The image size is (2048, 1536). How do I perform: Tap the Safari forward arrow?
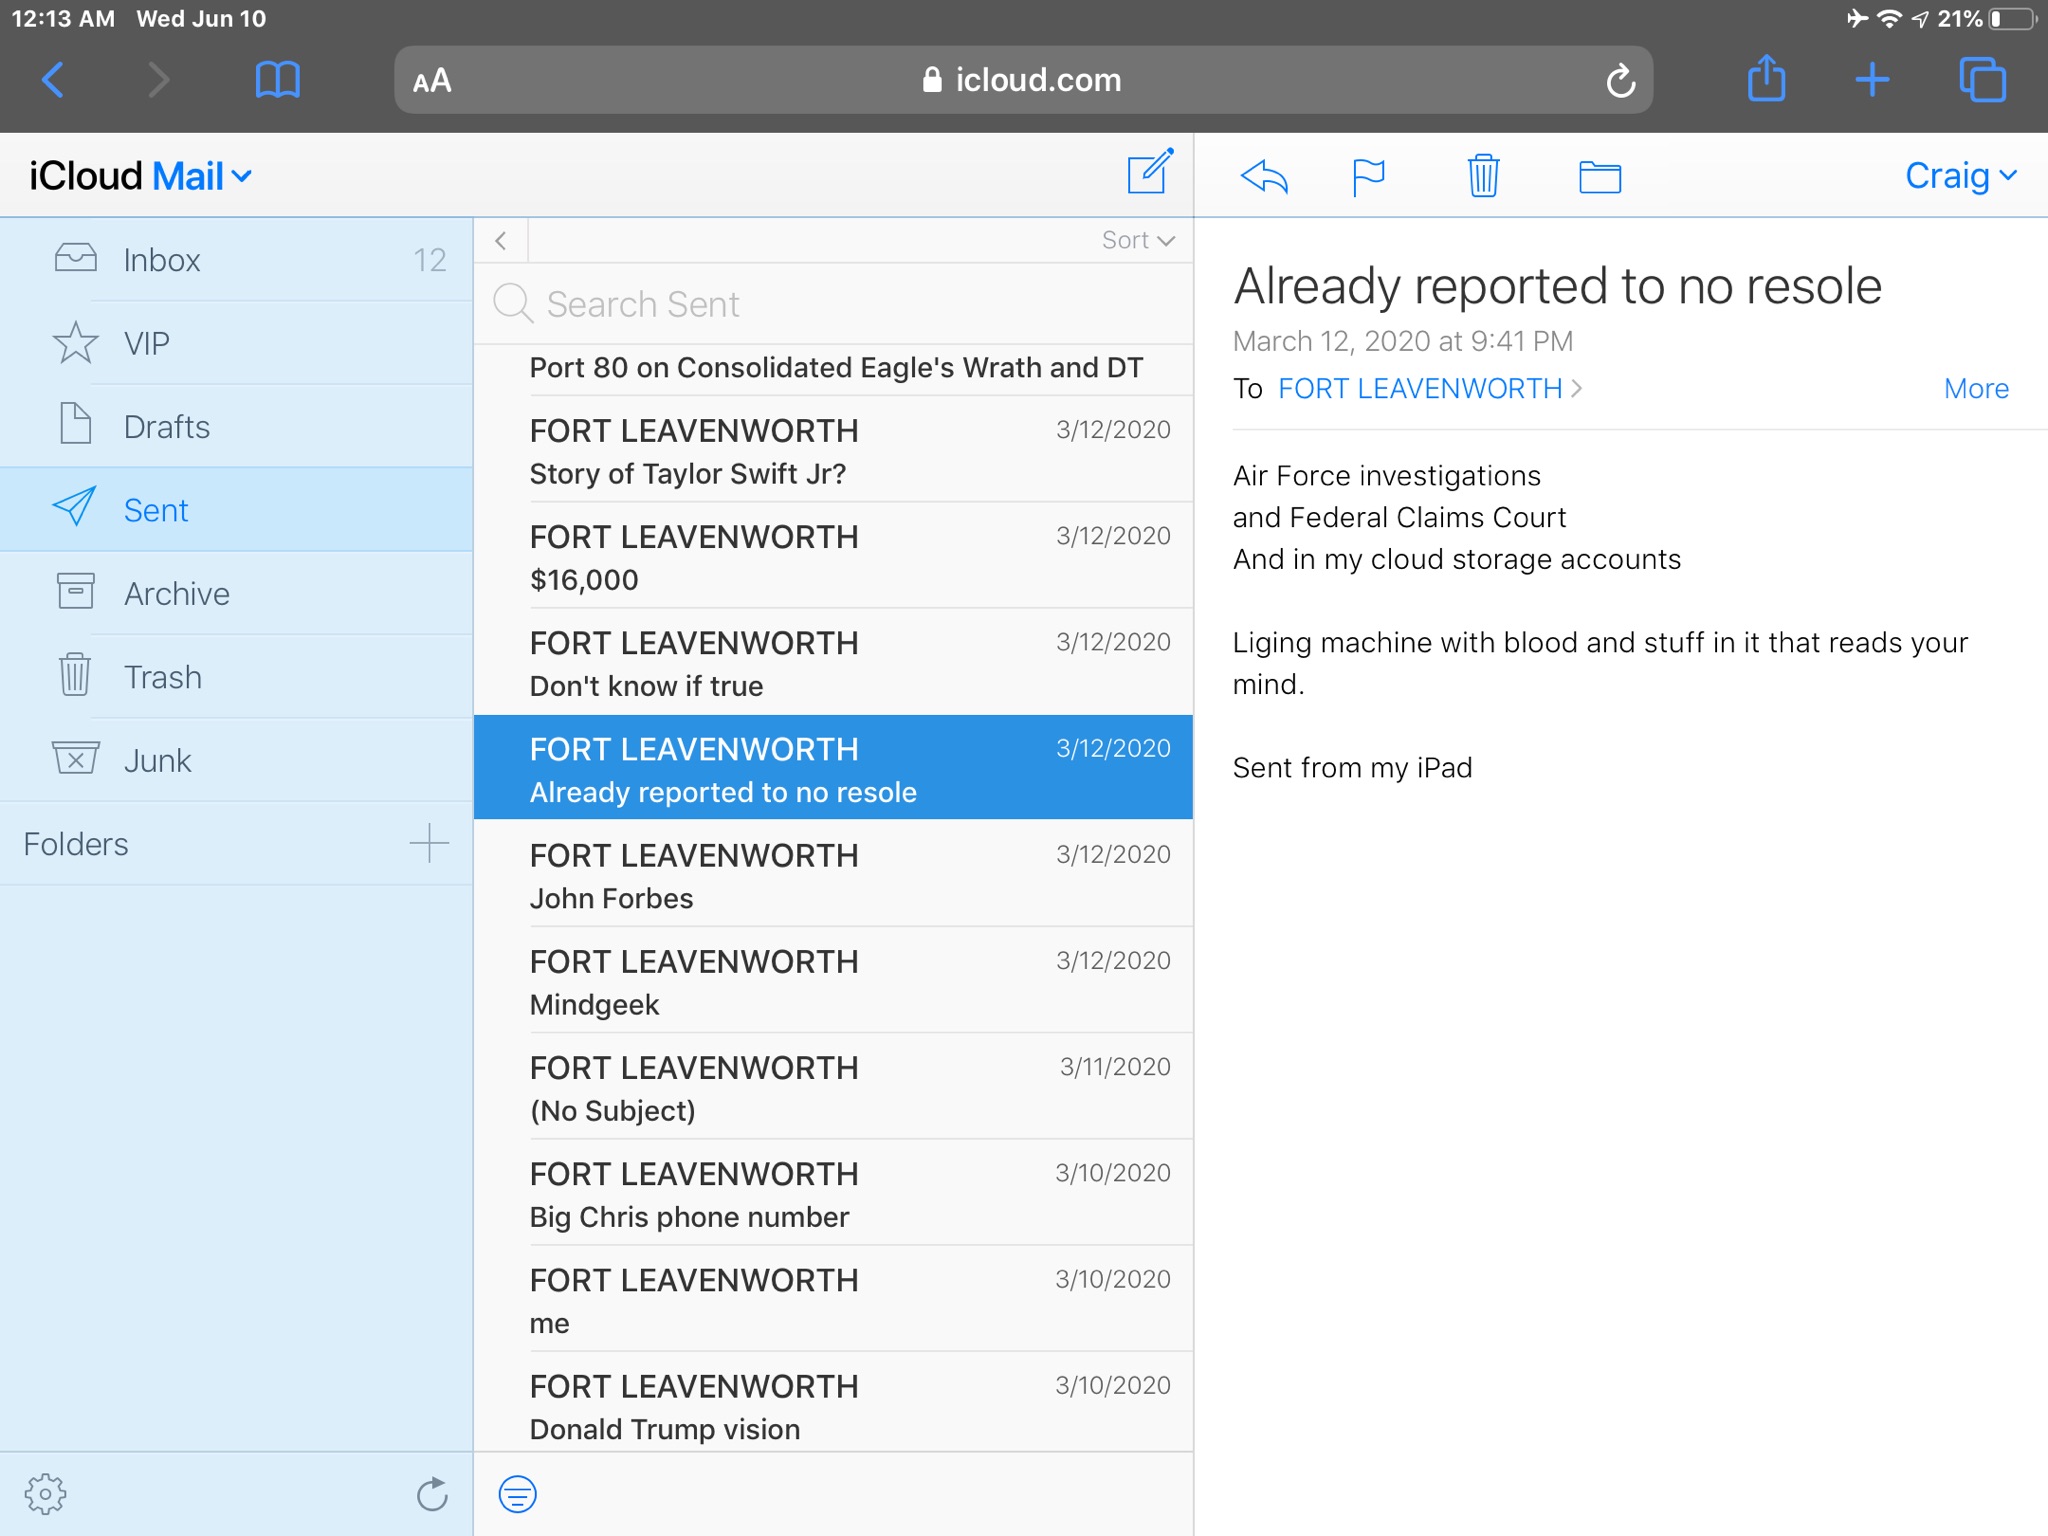pos(158,80)
